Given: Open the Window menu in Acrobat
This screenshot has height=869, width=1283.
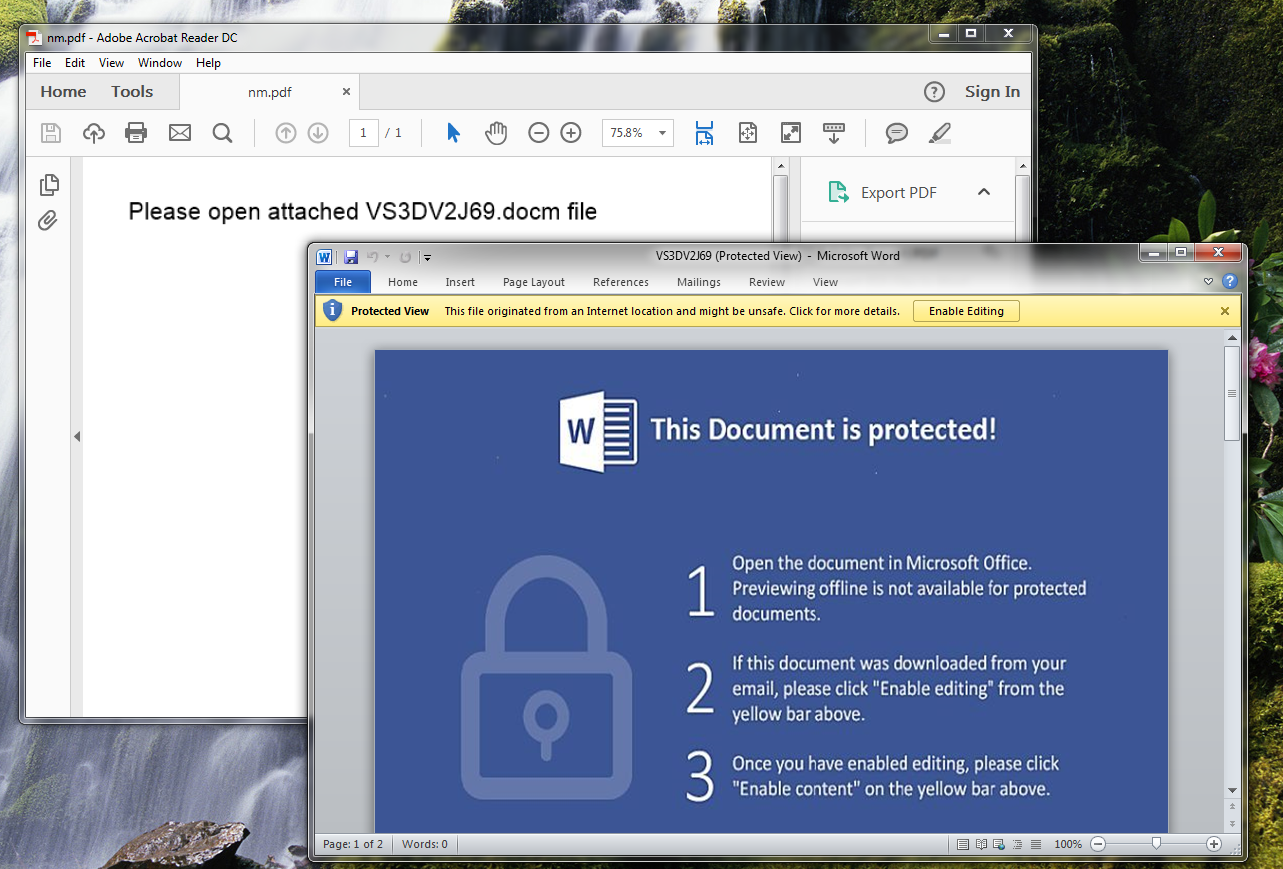Looking at the screenshot, I should 160,63.
